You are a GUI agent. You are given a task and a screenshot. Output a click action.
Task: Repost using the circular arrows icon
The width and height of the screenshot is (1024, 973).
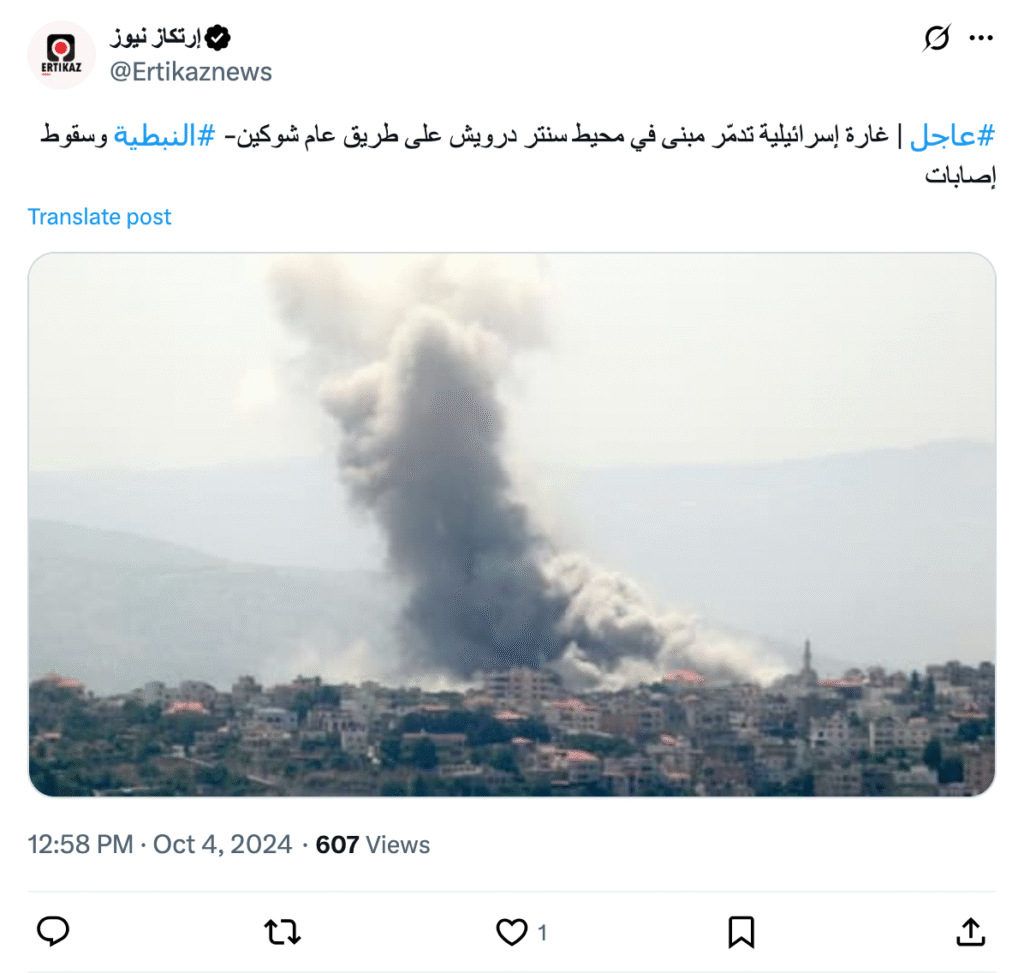coord(282,932)
